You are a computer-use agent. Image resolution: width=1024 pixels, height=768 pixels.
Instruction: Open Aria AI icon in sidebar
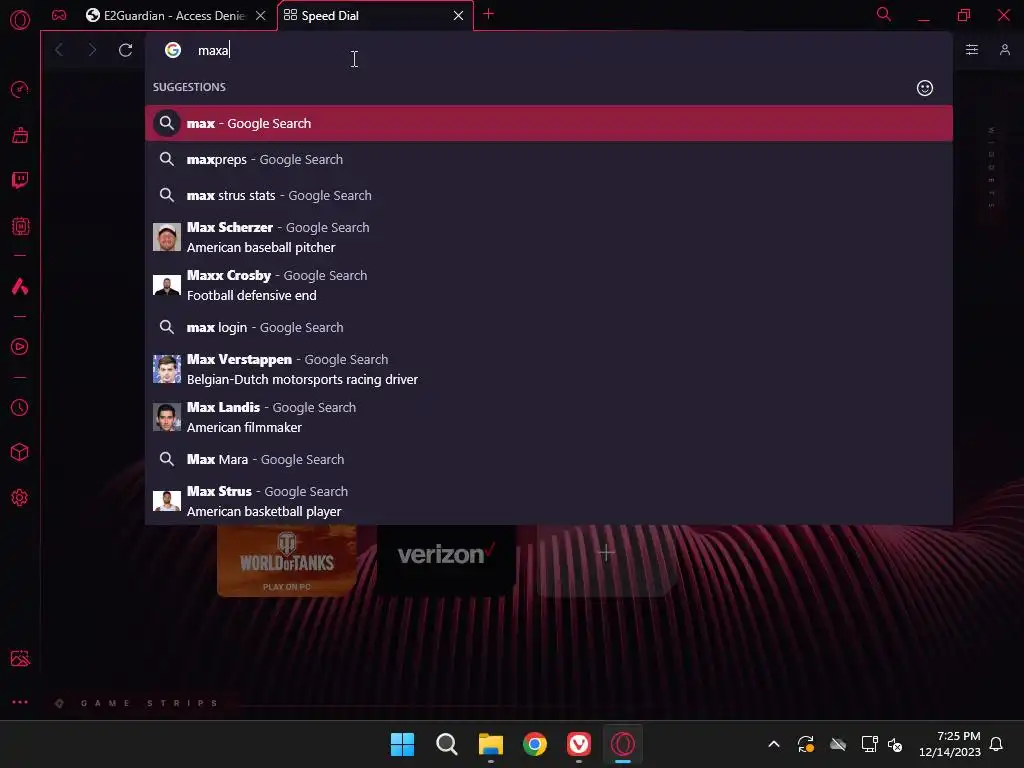pyautogui.click(x=20, y=286)
